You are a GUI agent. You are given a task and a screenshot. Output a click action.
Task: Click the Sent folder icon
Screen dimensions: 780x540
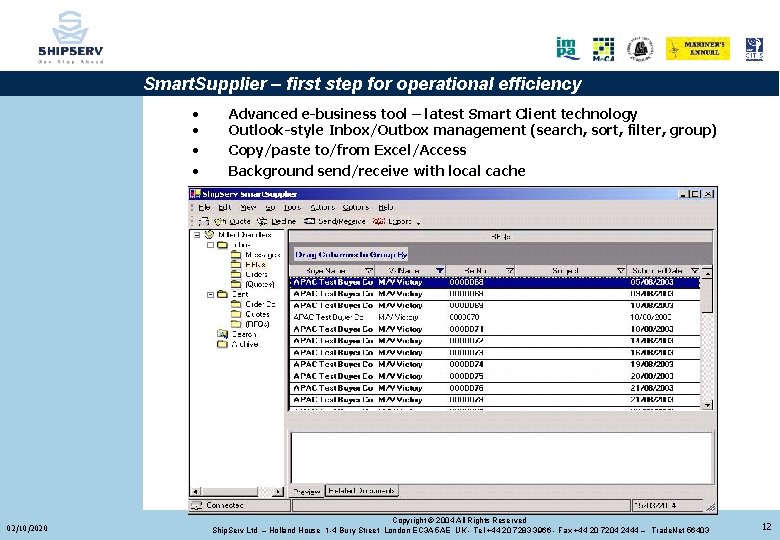222,294
